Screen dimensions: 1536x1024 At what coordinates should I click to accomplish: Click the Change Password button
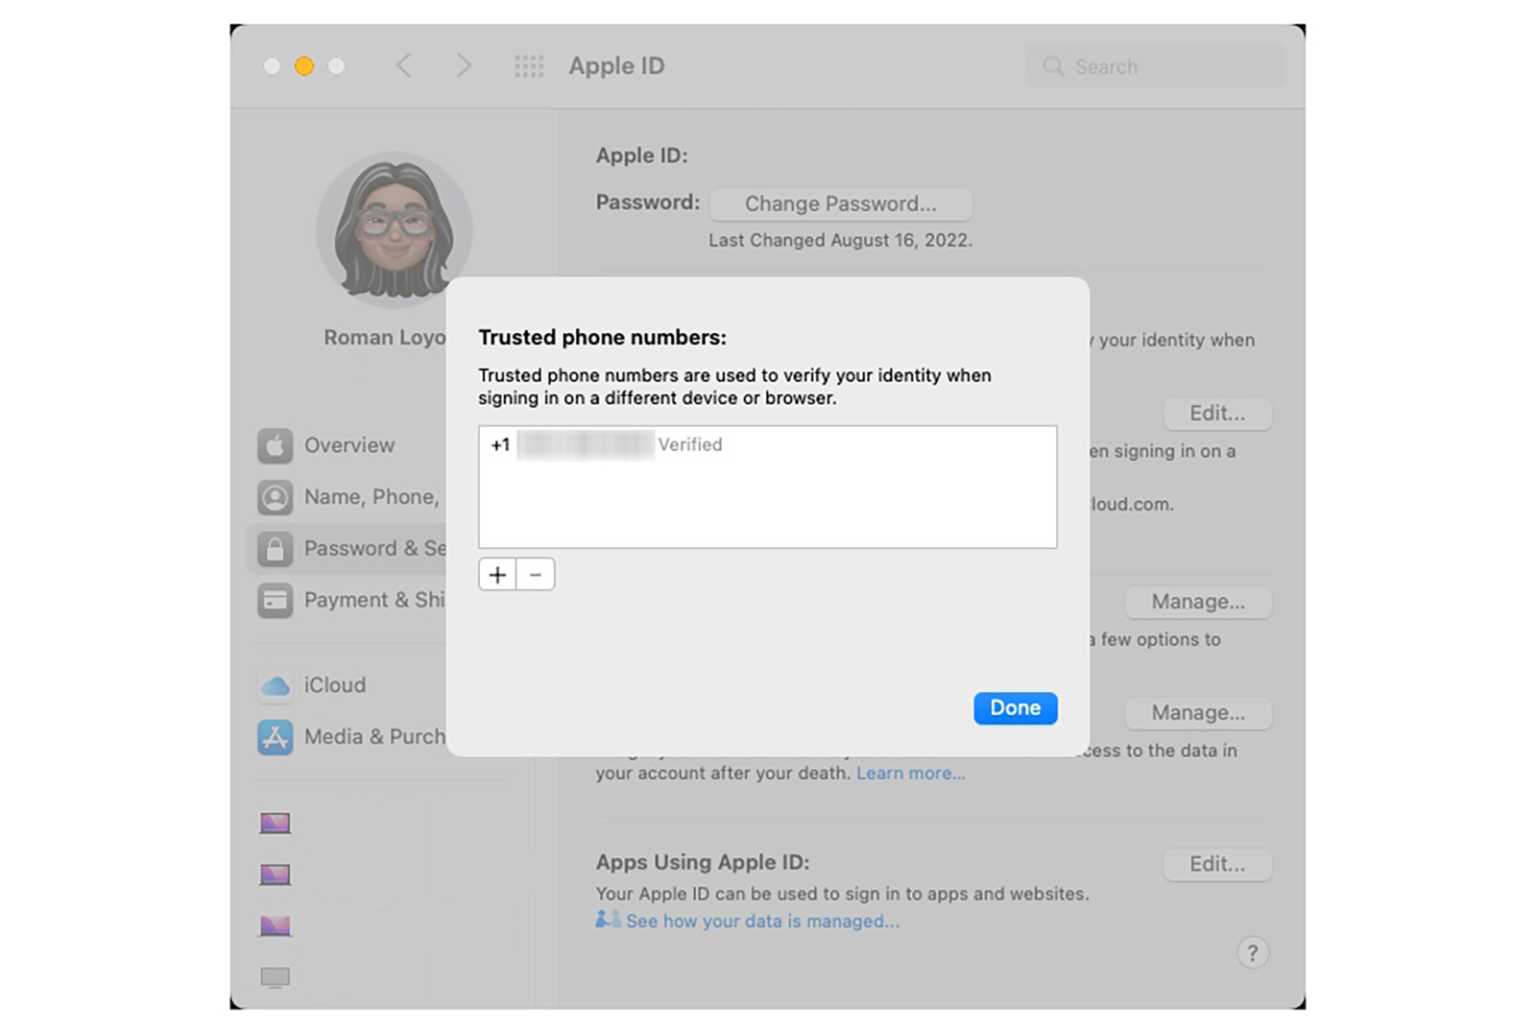click(x=840, y=203)
